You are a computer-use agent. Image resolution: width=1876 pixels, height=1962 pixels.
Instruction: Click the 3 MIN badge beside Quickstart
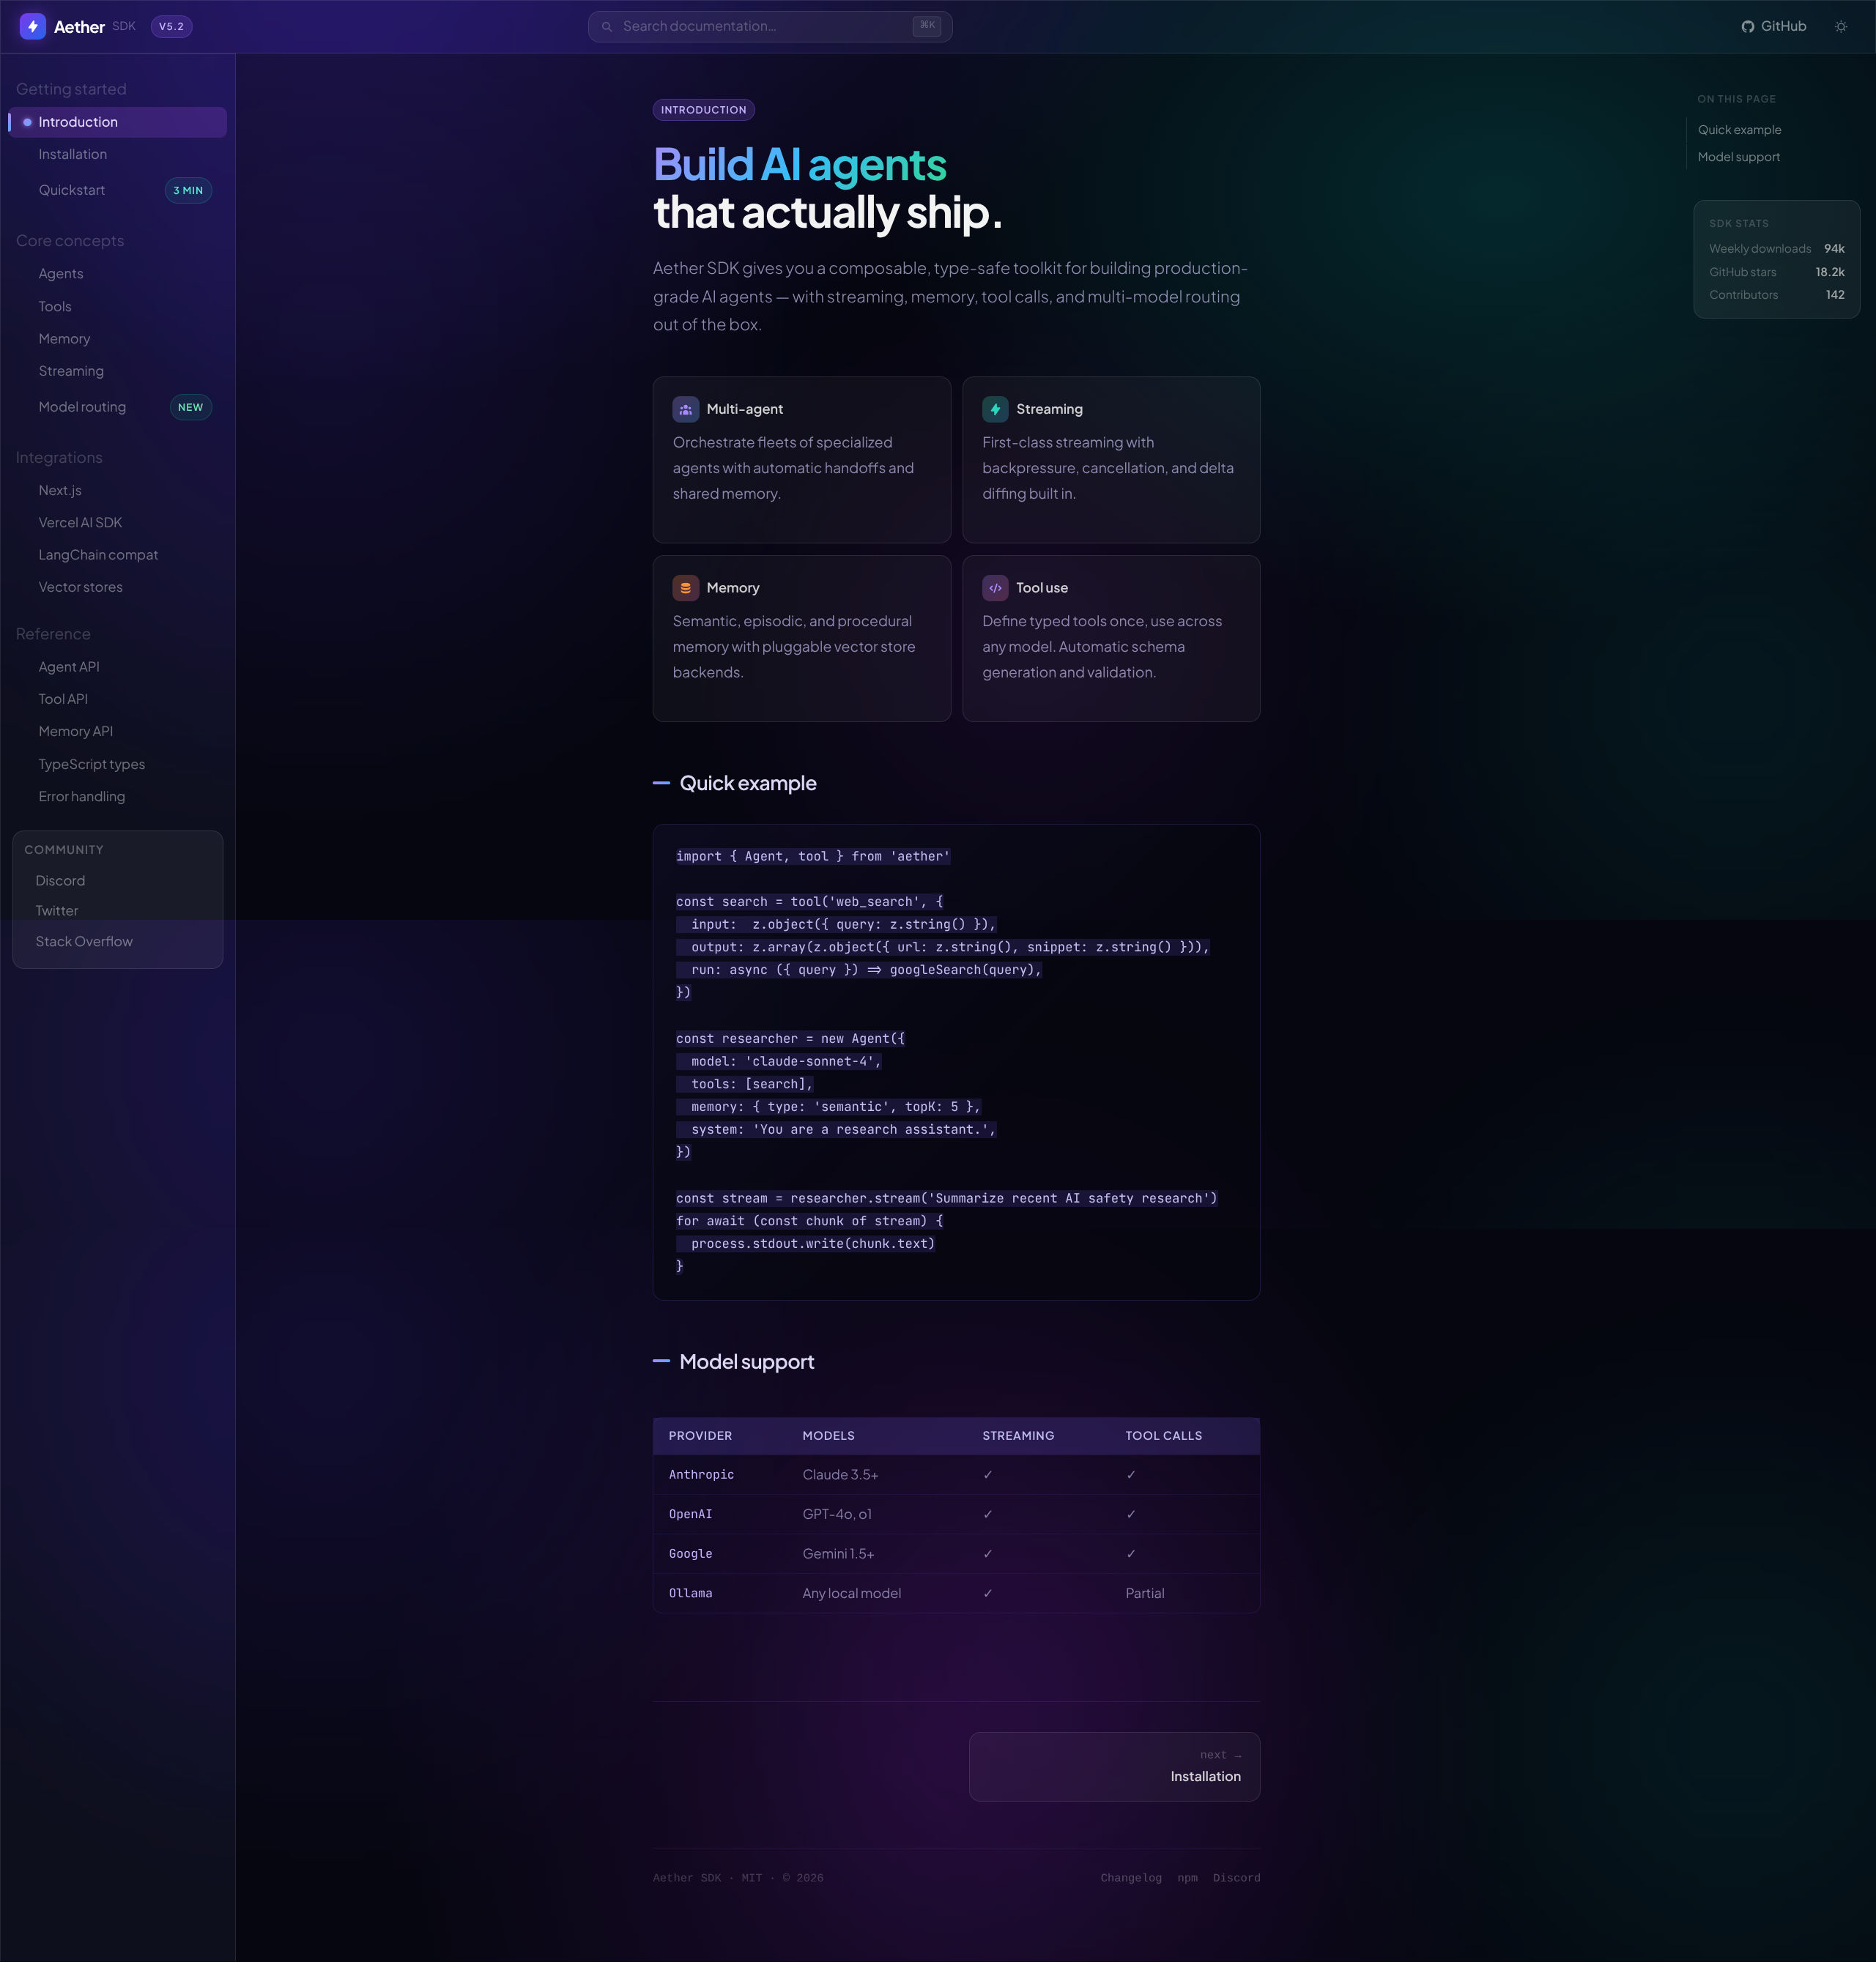pyautogui.click(x=188, y=190)
